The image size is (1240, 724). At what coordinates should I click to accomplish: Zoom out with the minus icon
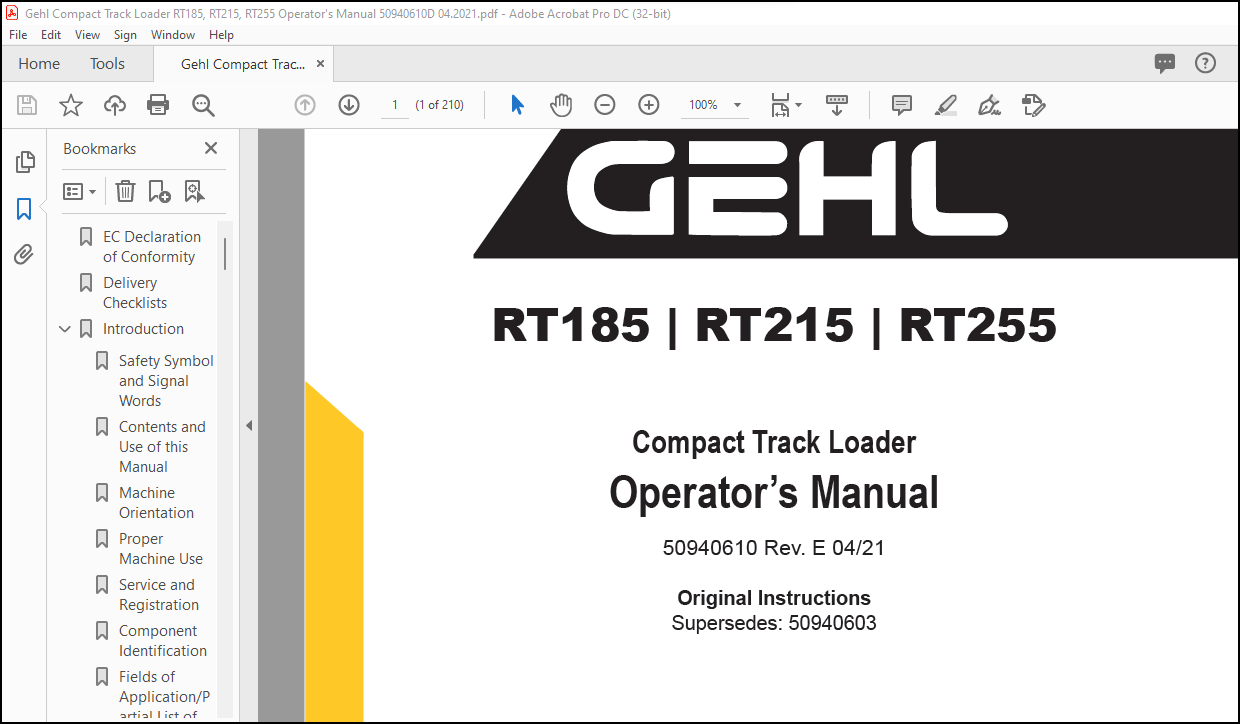pyautogui.click(x=605, y=105)
